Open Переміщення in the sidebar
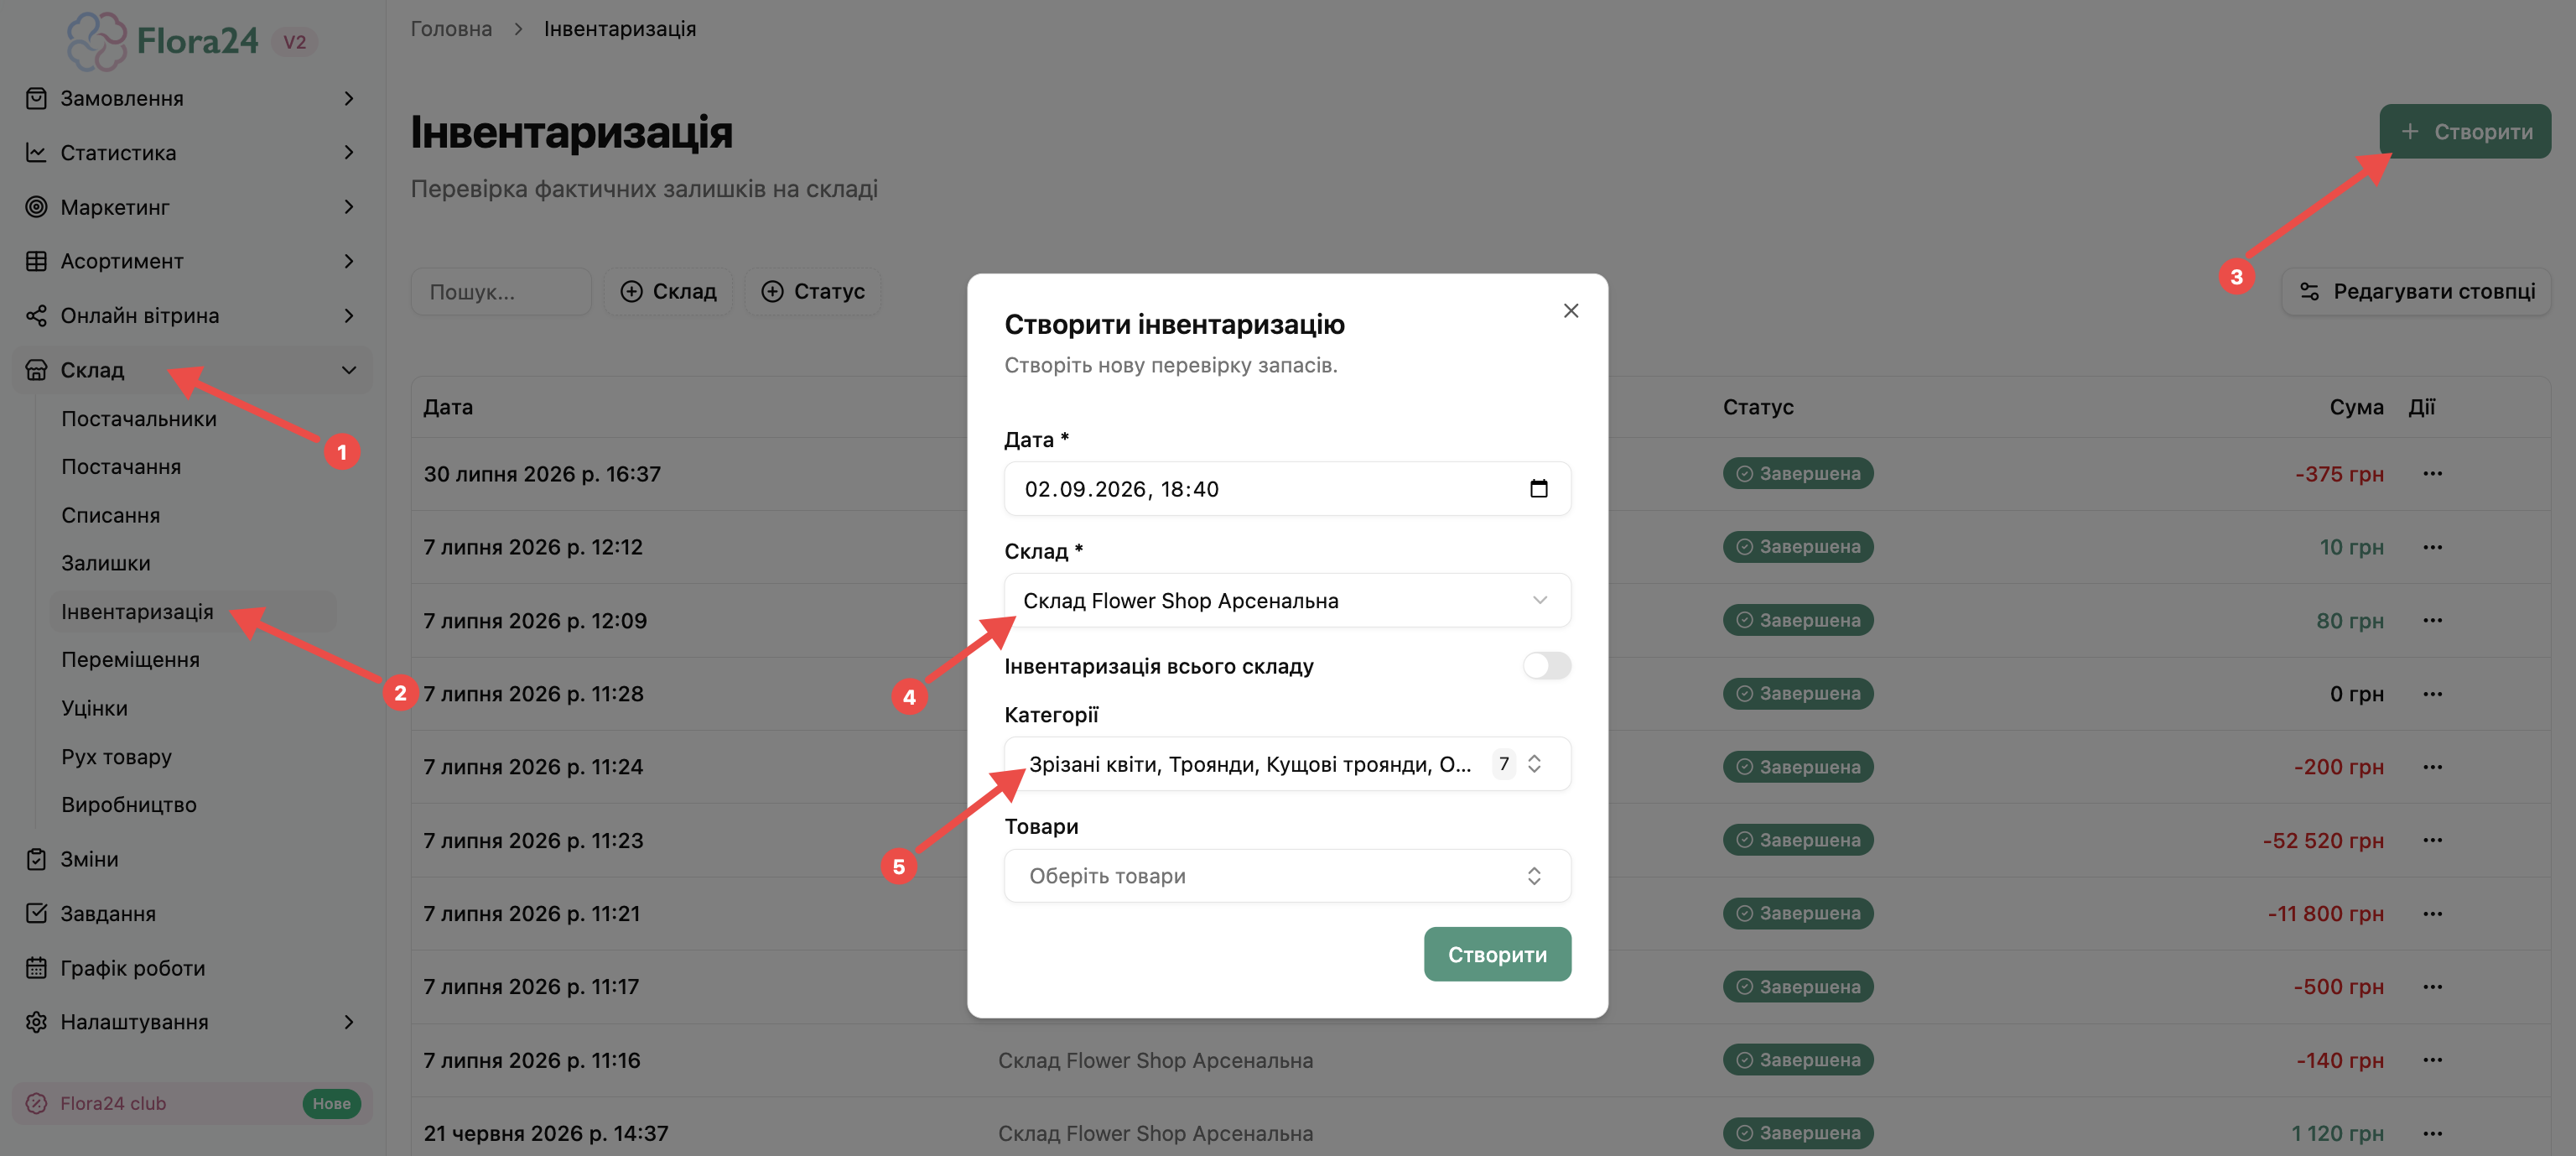The image size is (2576, 1156). point(130,660)
